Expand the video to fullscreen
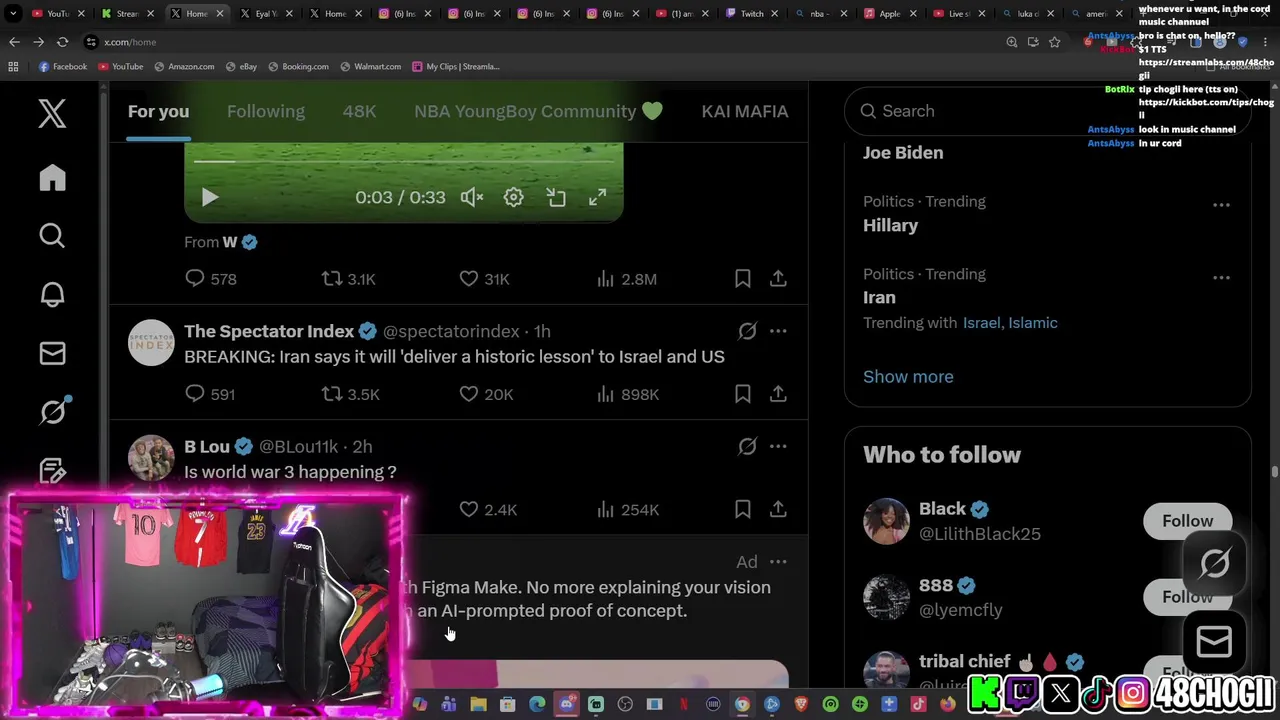Viewport: 1280px width, 720px height. coord(597,197)
